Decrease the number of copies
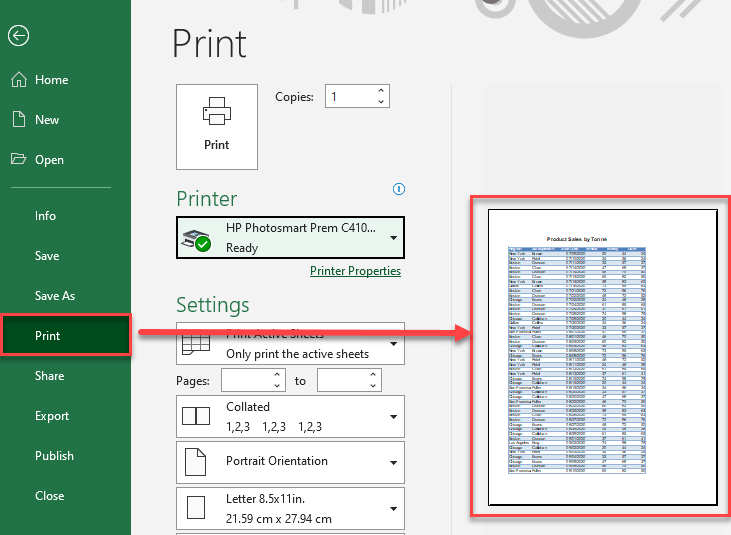 [380, 102]
